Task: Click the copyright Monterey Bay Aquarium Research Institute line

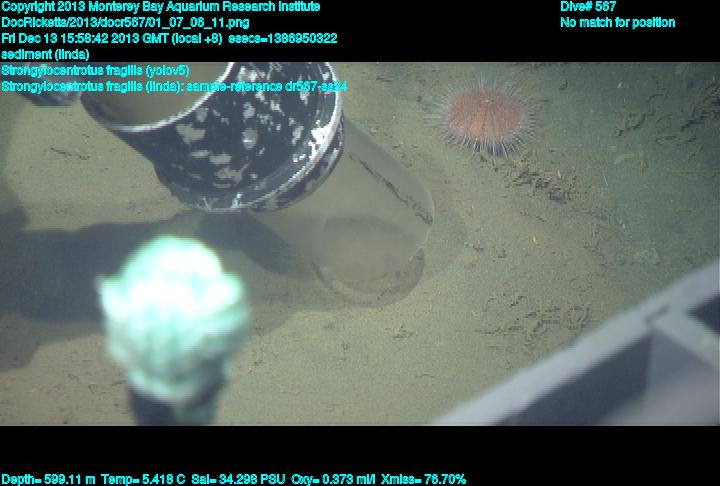Action: coord(161,7)
